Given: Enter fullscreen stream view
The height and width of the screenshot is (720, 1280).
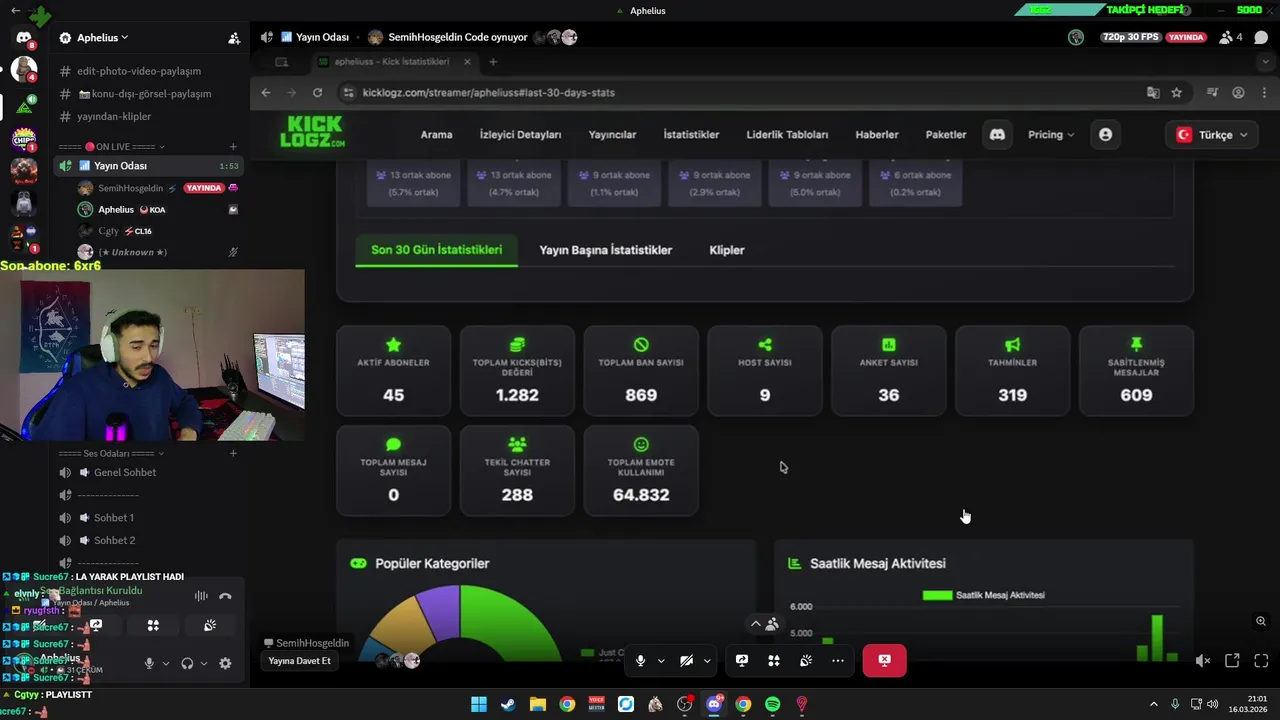Looking at the screenshot, I should 1261,661.
